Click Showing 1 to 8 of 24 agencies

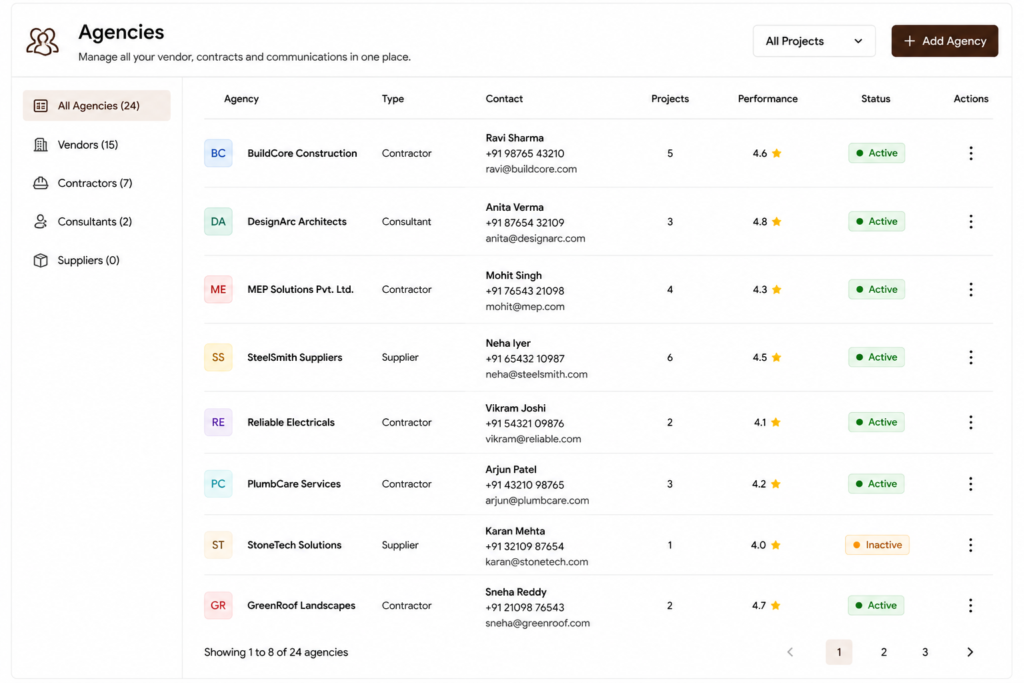[276, 652]
